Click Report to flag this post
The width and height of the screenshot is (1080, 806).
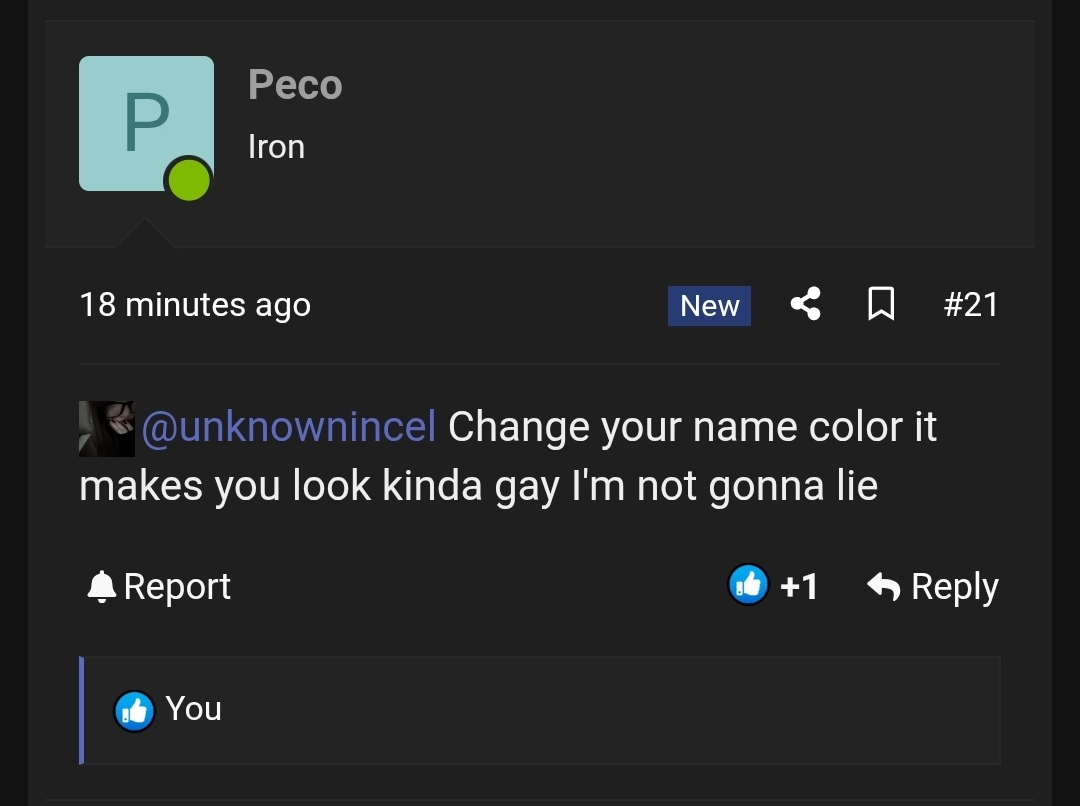(176, 586)
